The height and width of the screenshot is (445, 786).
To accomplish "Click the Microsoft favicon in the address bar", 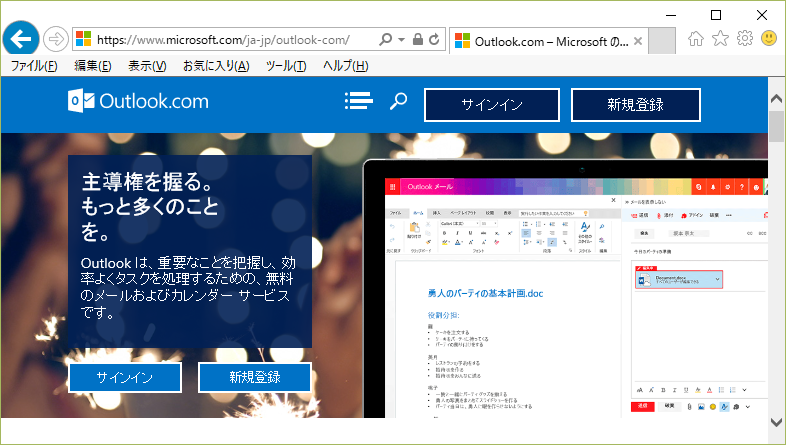I will (83, 39).
